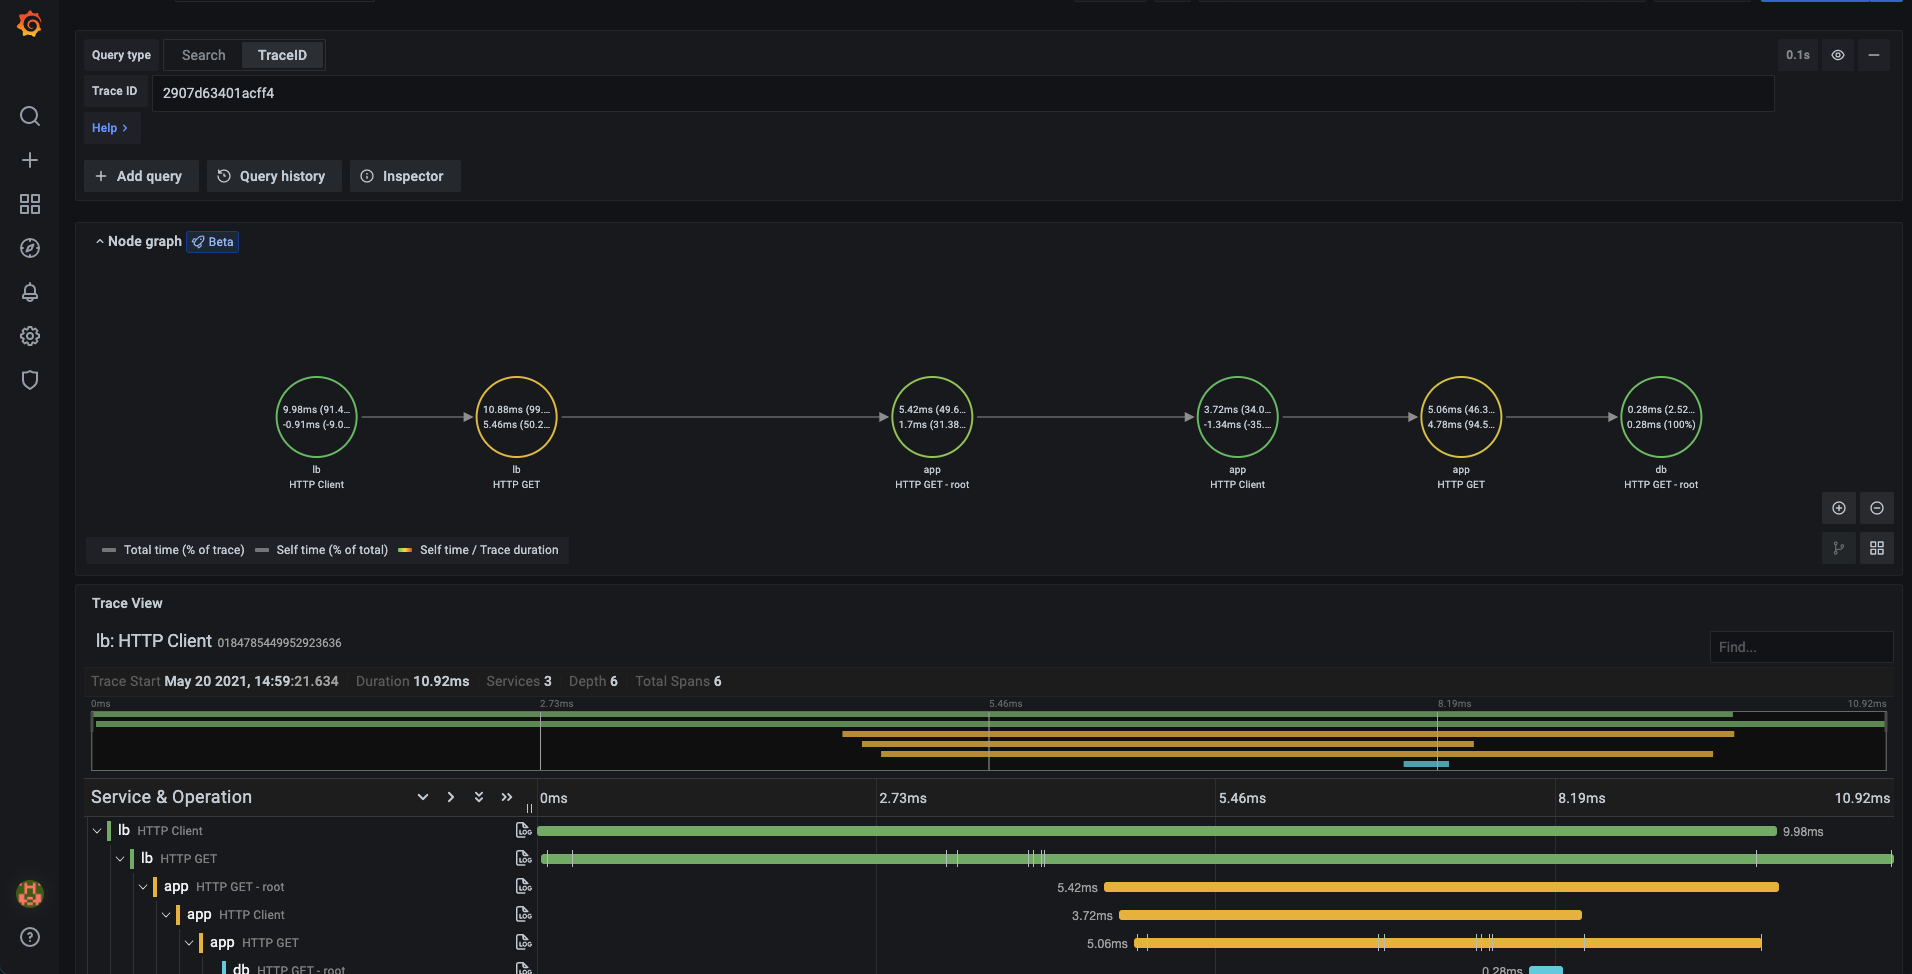
Task: Collapse the query editor with the minus icon
Action: pos(1874,55)
